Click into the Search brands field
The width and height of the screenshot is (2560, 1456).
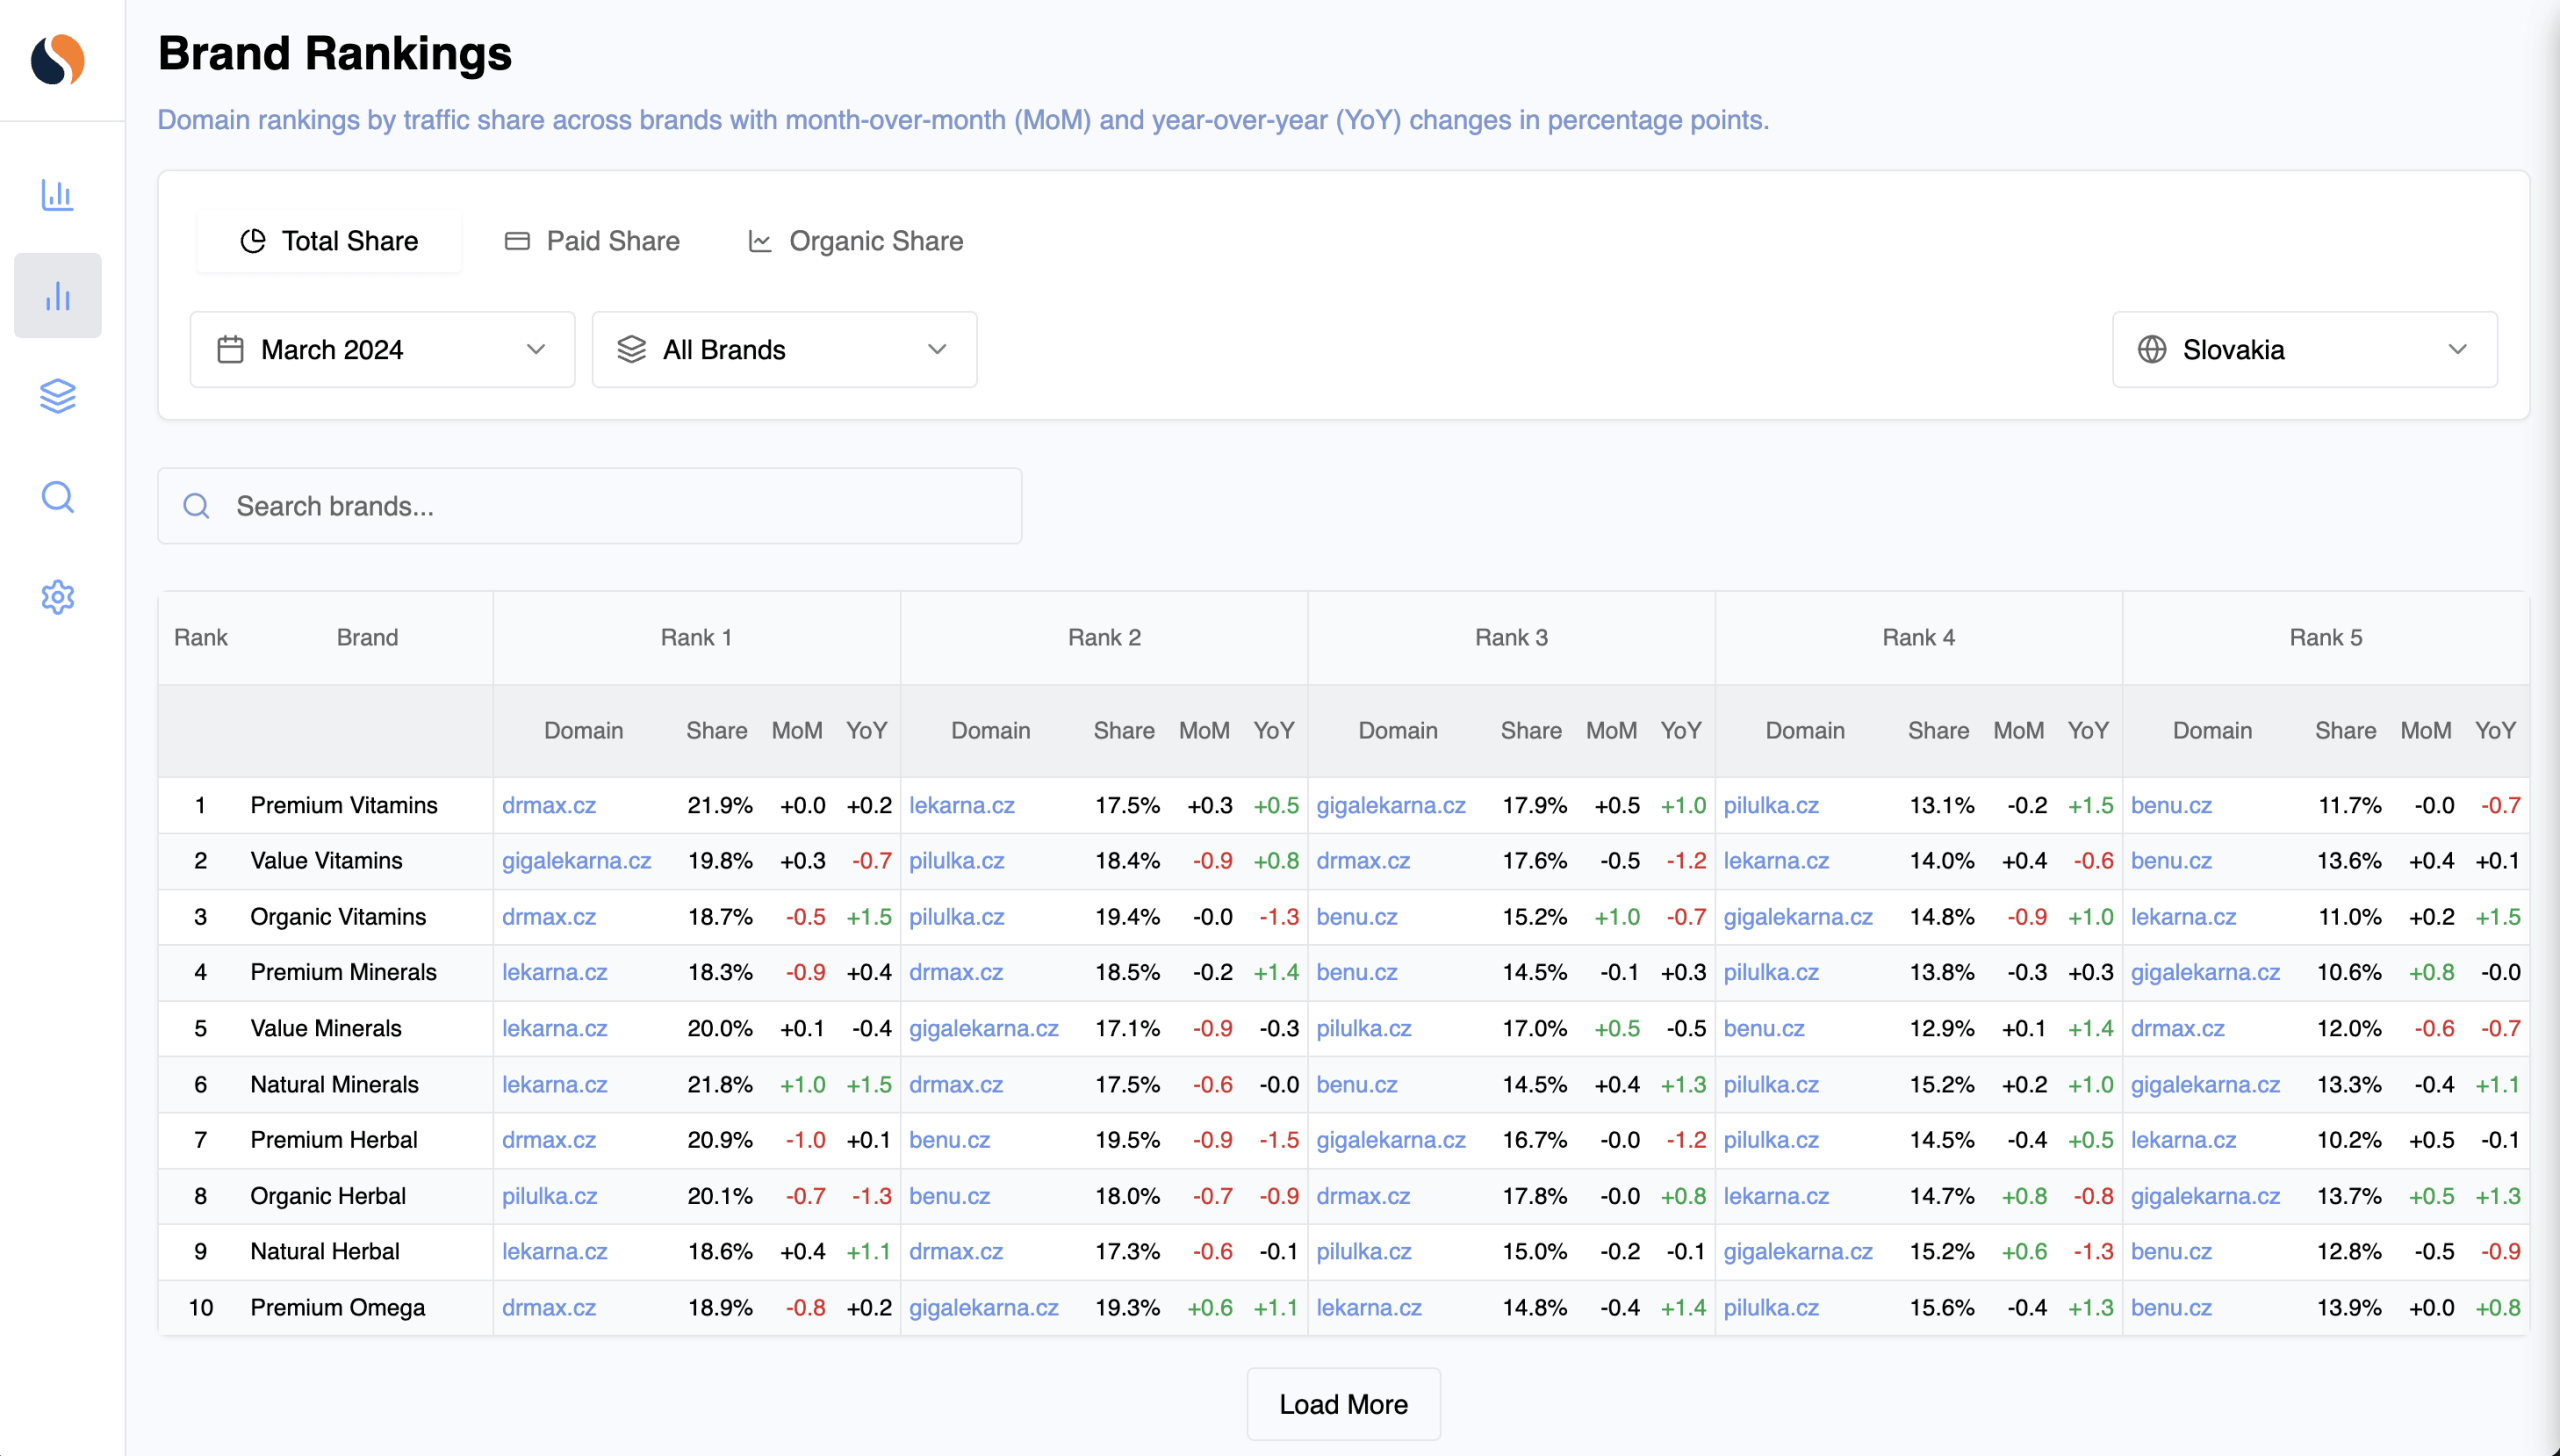pos(590,506)
